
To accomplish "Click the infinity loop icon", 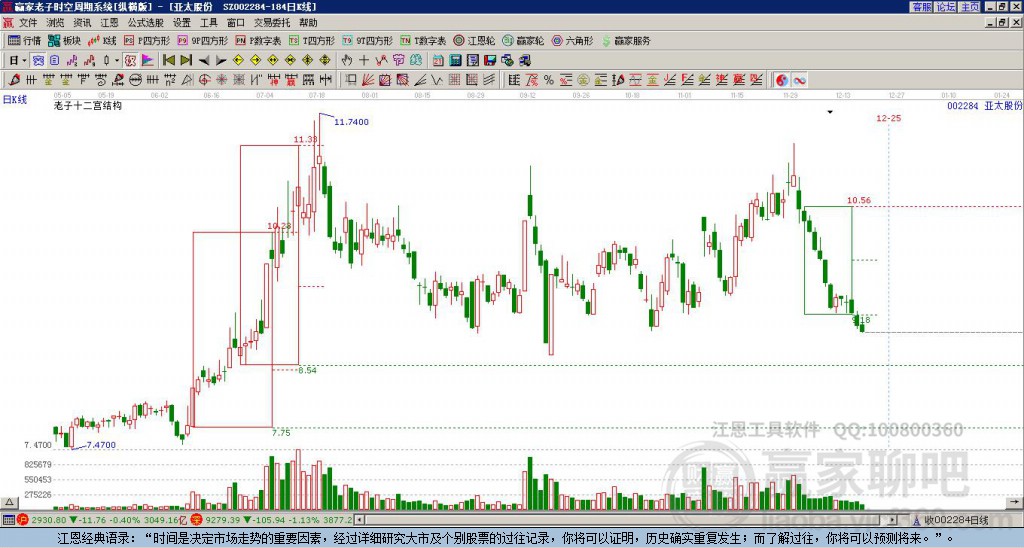I will [799, 80].
